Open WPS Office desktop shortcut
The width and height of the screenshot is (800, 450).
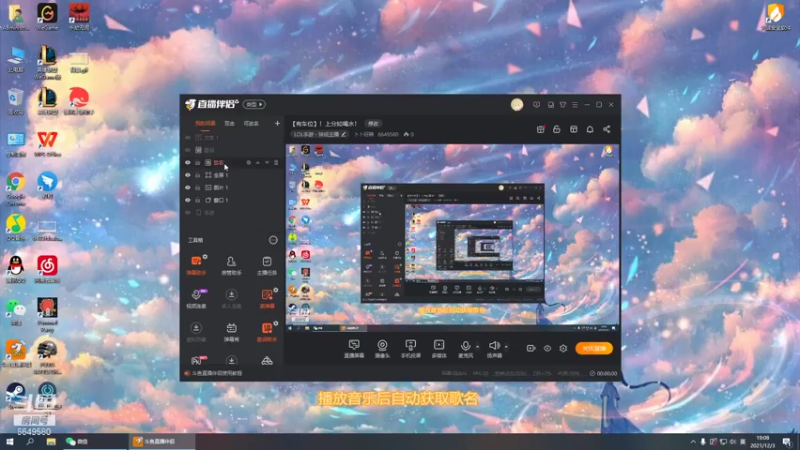(47, 143)
